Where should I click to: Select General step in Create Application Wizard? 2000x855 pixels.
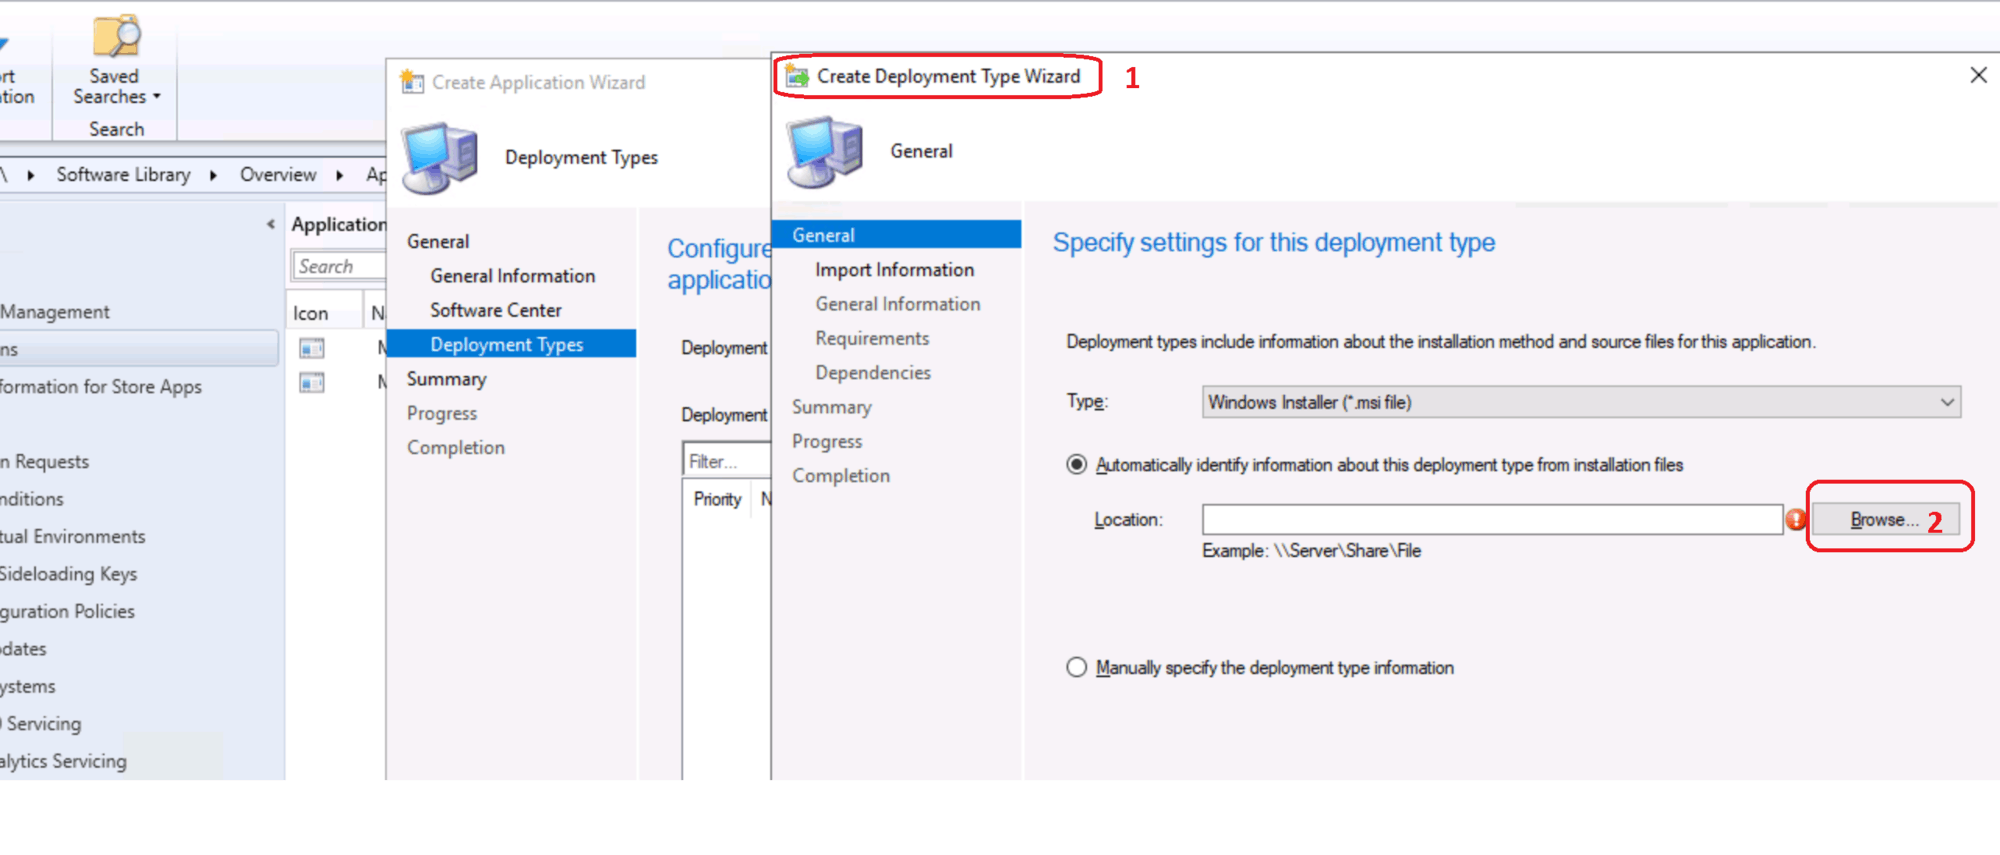coord(437,241)
